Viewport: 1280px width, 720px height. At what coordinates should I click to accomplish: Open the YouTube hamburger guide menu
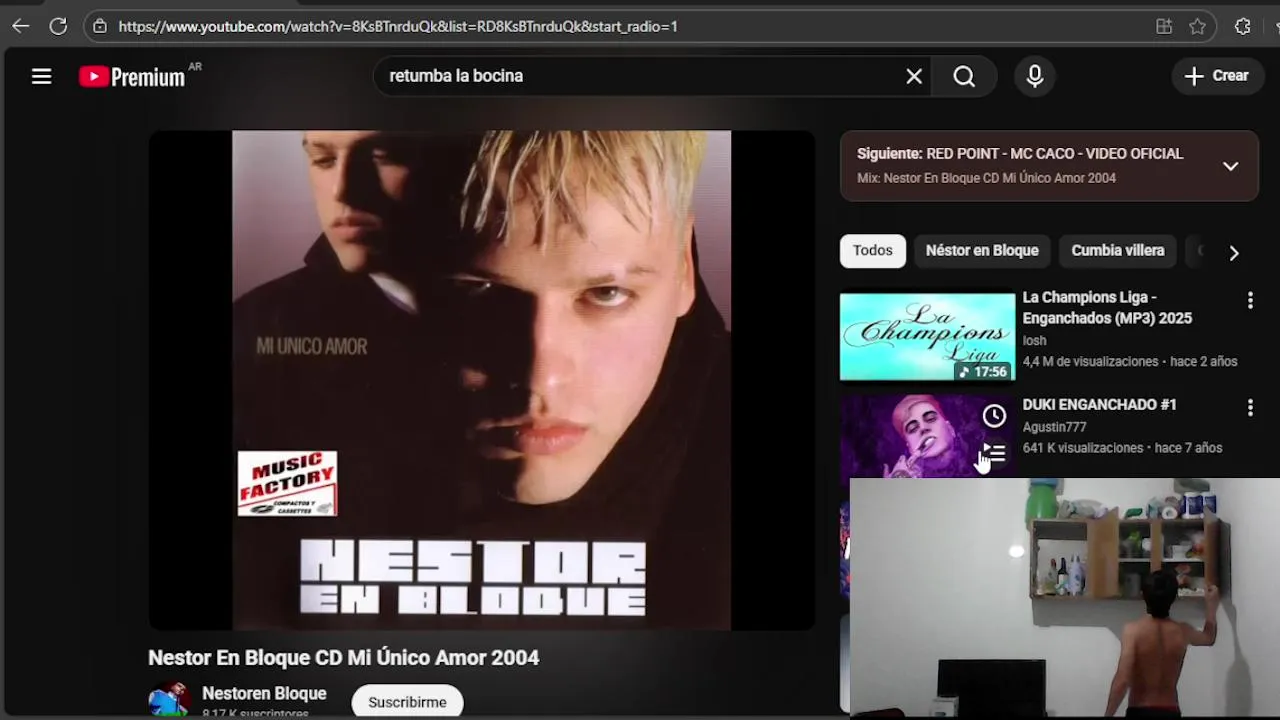click(41, 76)
